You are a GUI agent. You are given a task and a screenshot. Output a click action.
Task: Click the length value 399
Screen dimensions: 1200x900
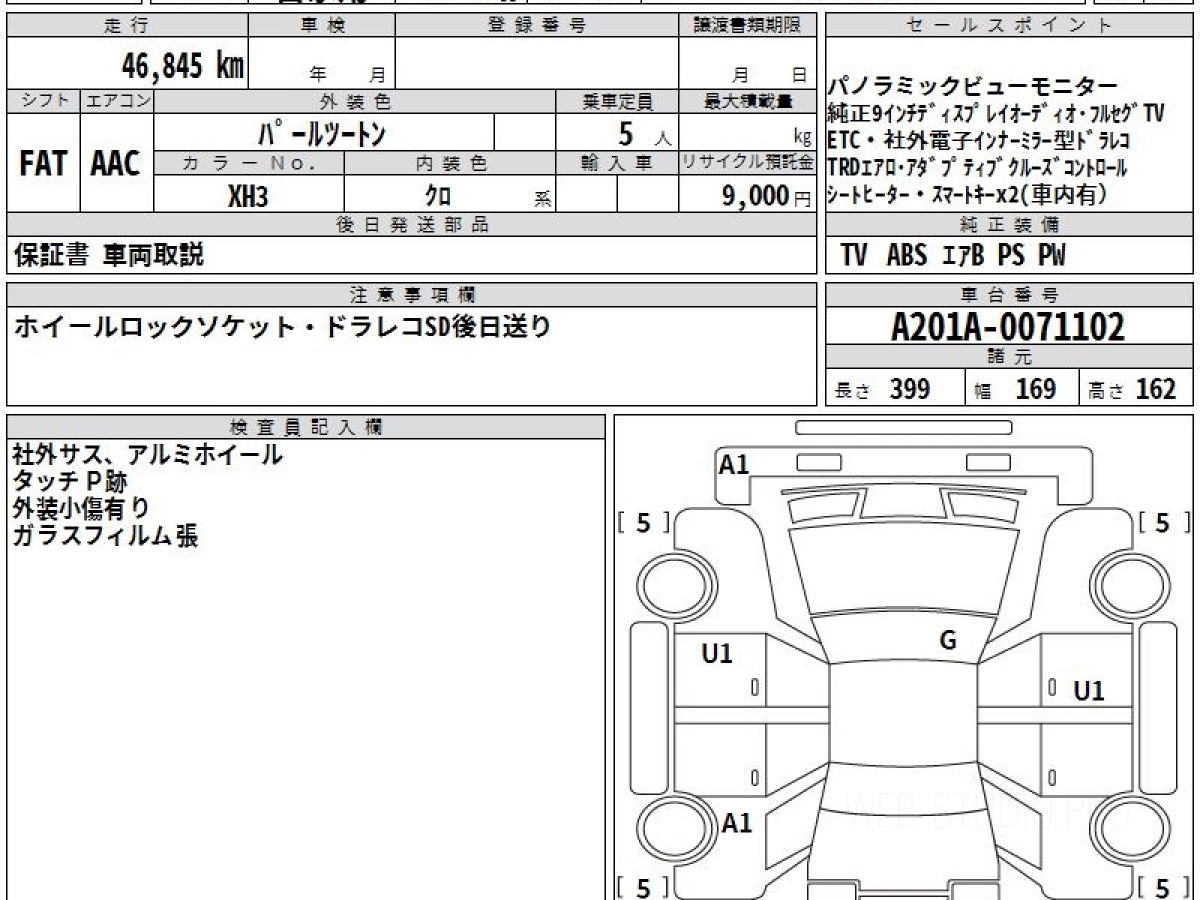click(x=909, y=389)
